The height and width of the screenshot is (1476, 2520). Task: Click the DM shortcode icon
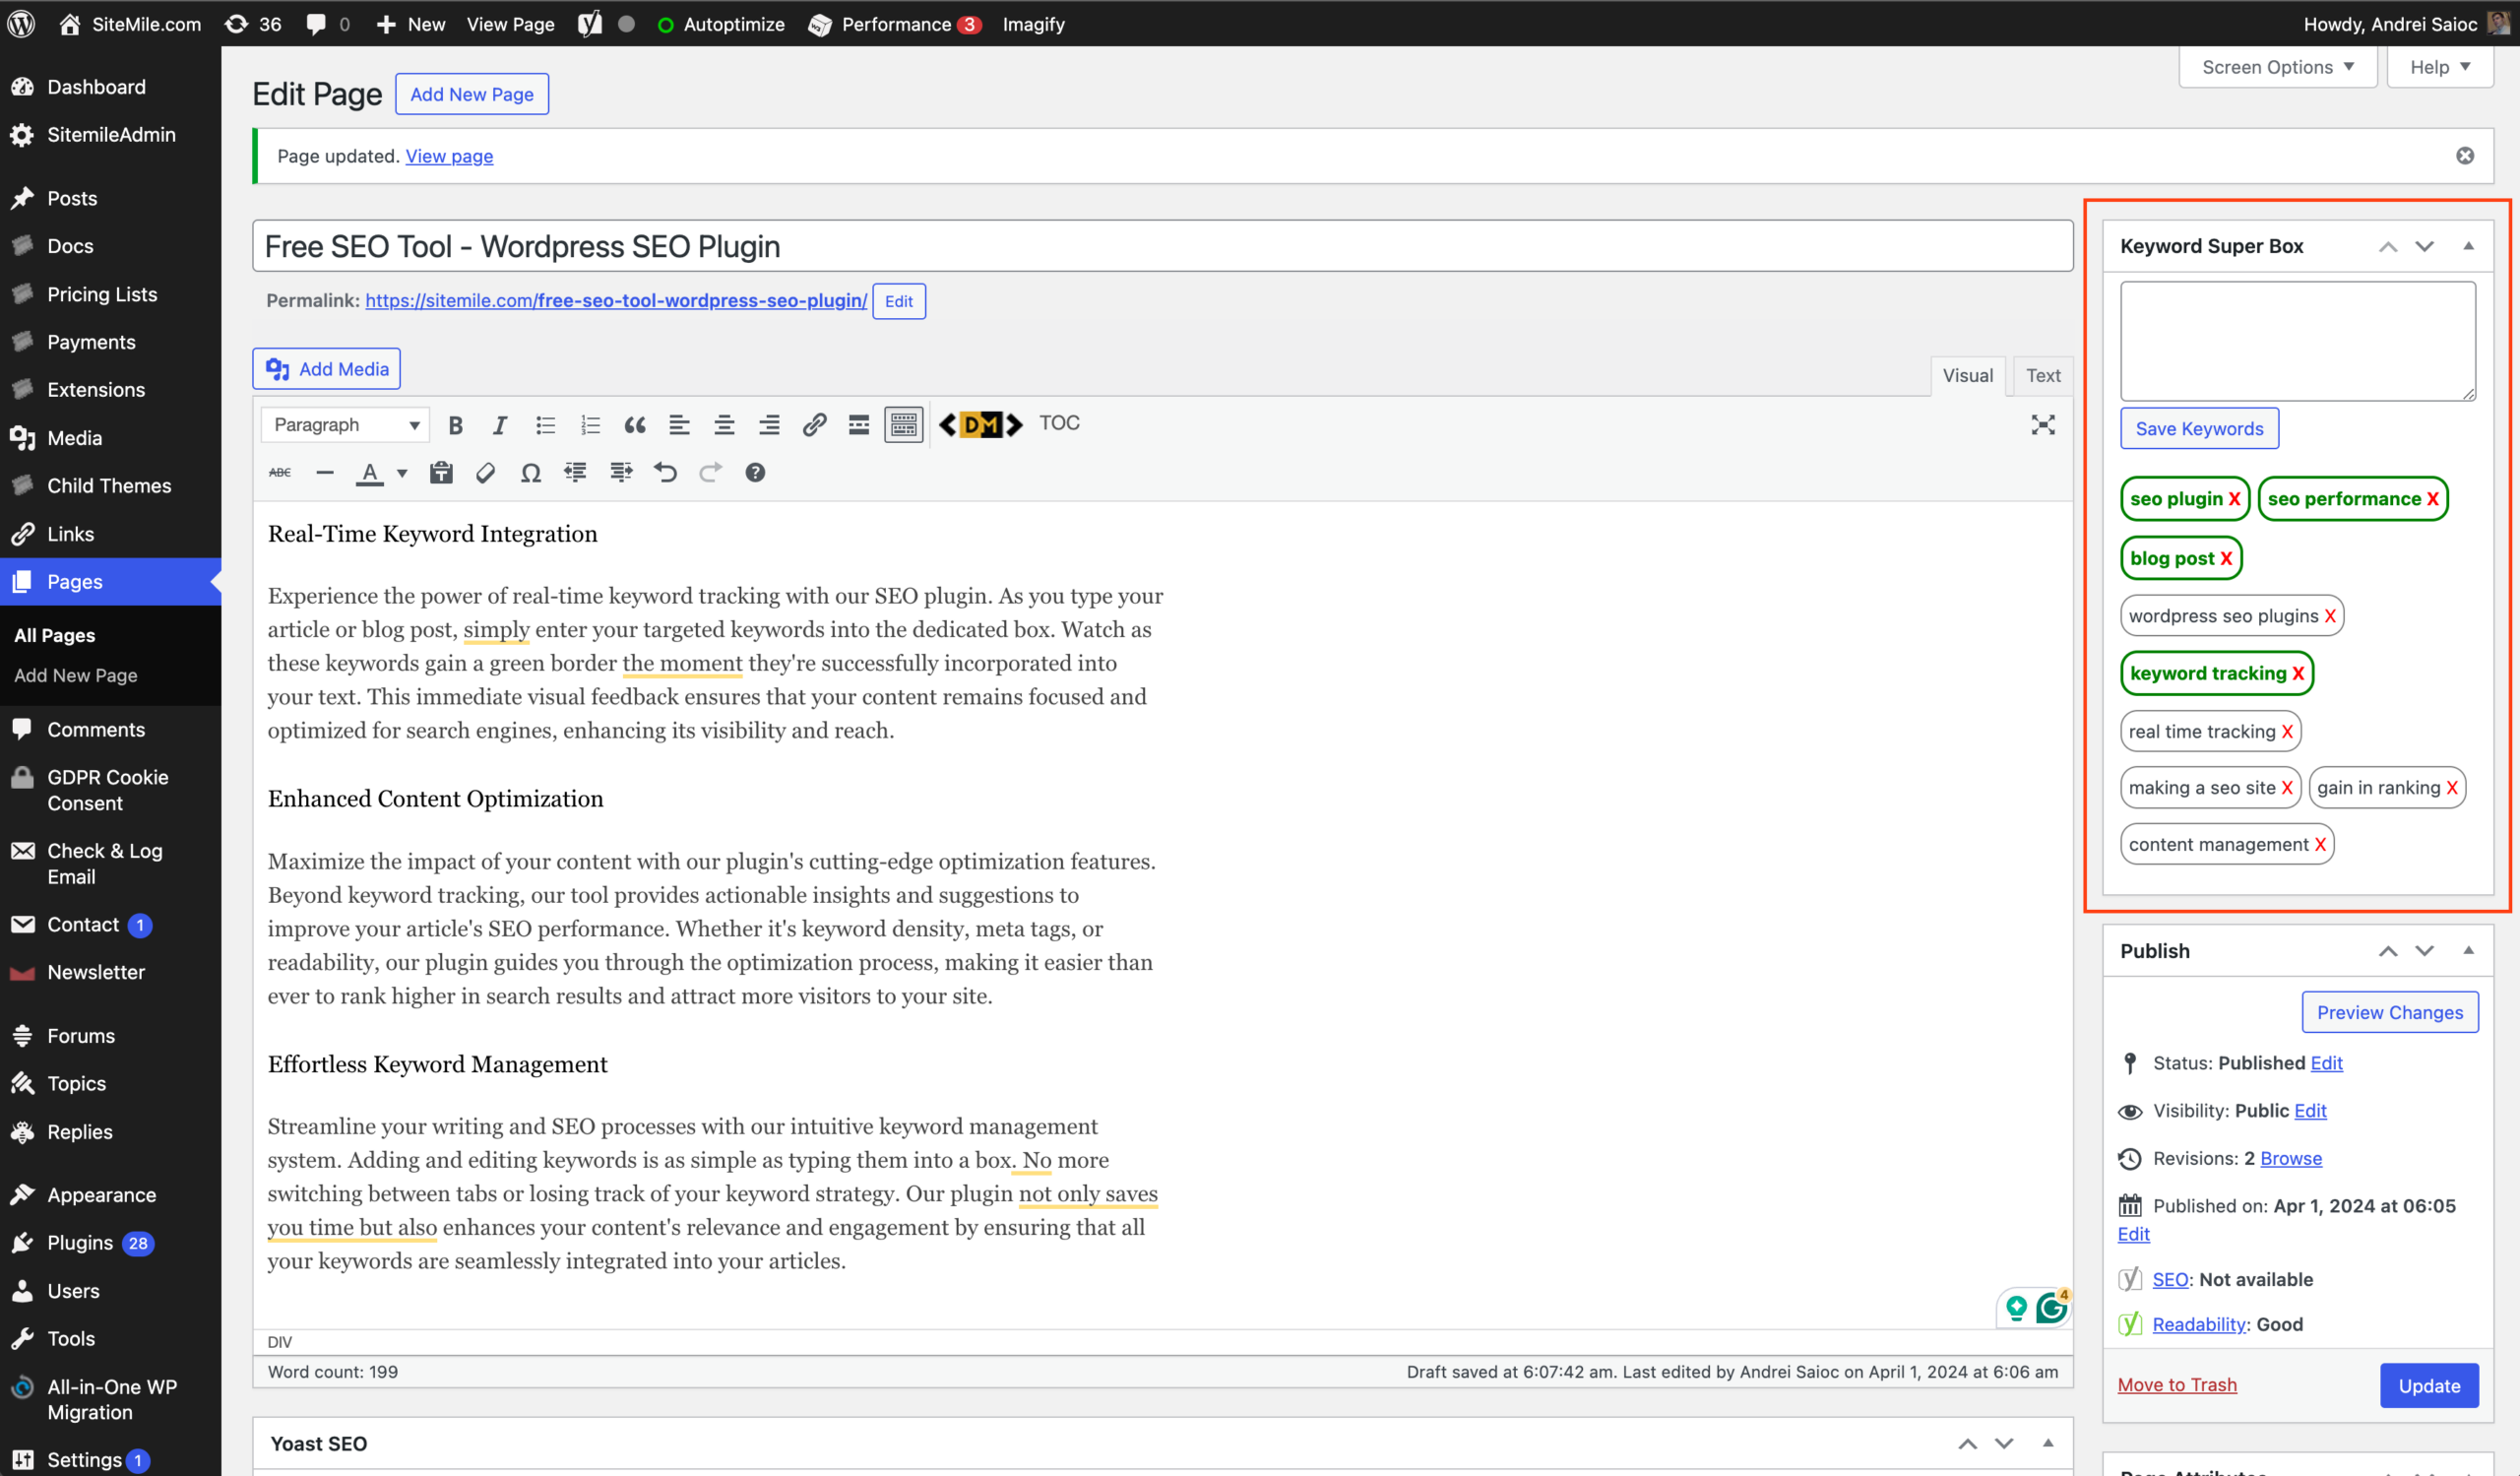coord(981,425)
